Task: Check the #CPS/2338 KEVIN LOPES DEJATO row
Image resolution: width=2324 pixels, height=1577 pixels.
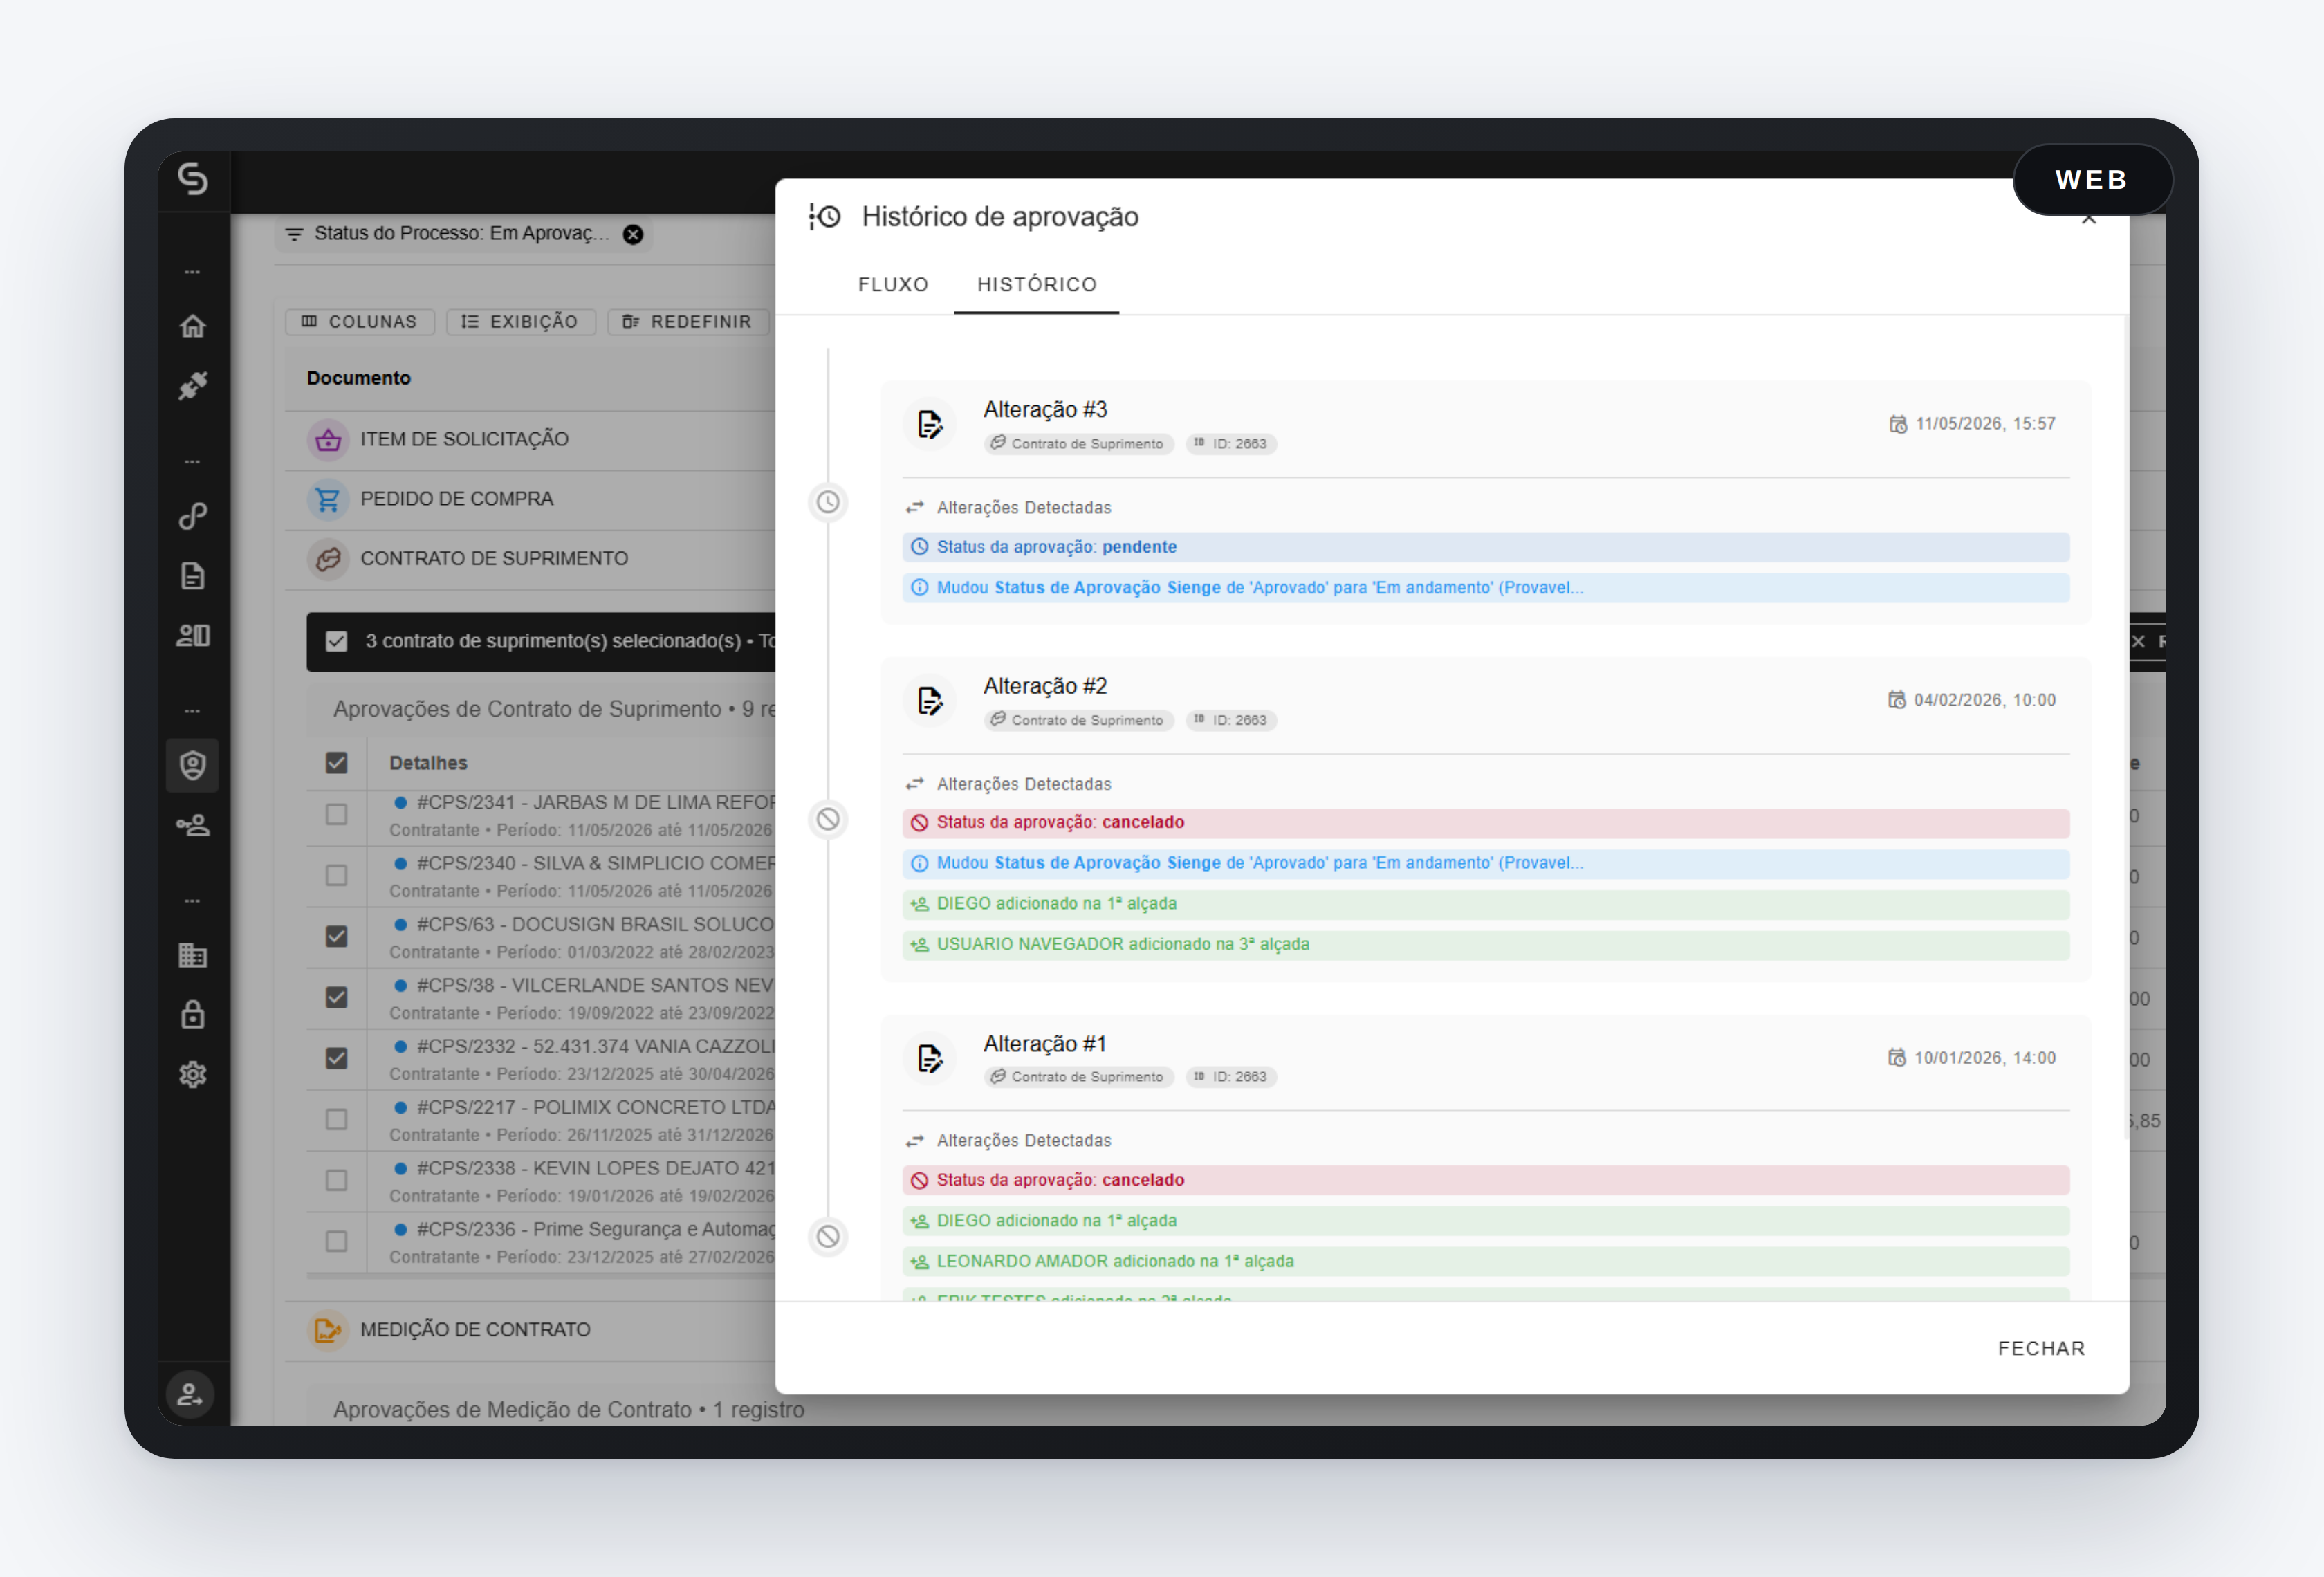Action: [337, 1181]
